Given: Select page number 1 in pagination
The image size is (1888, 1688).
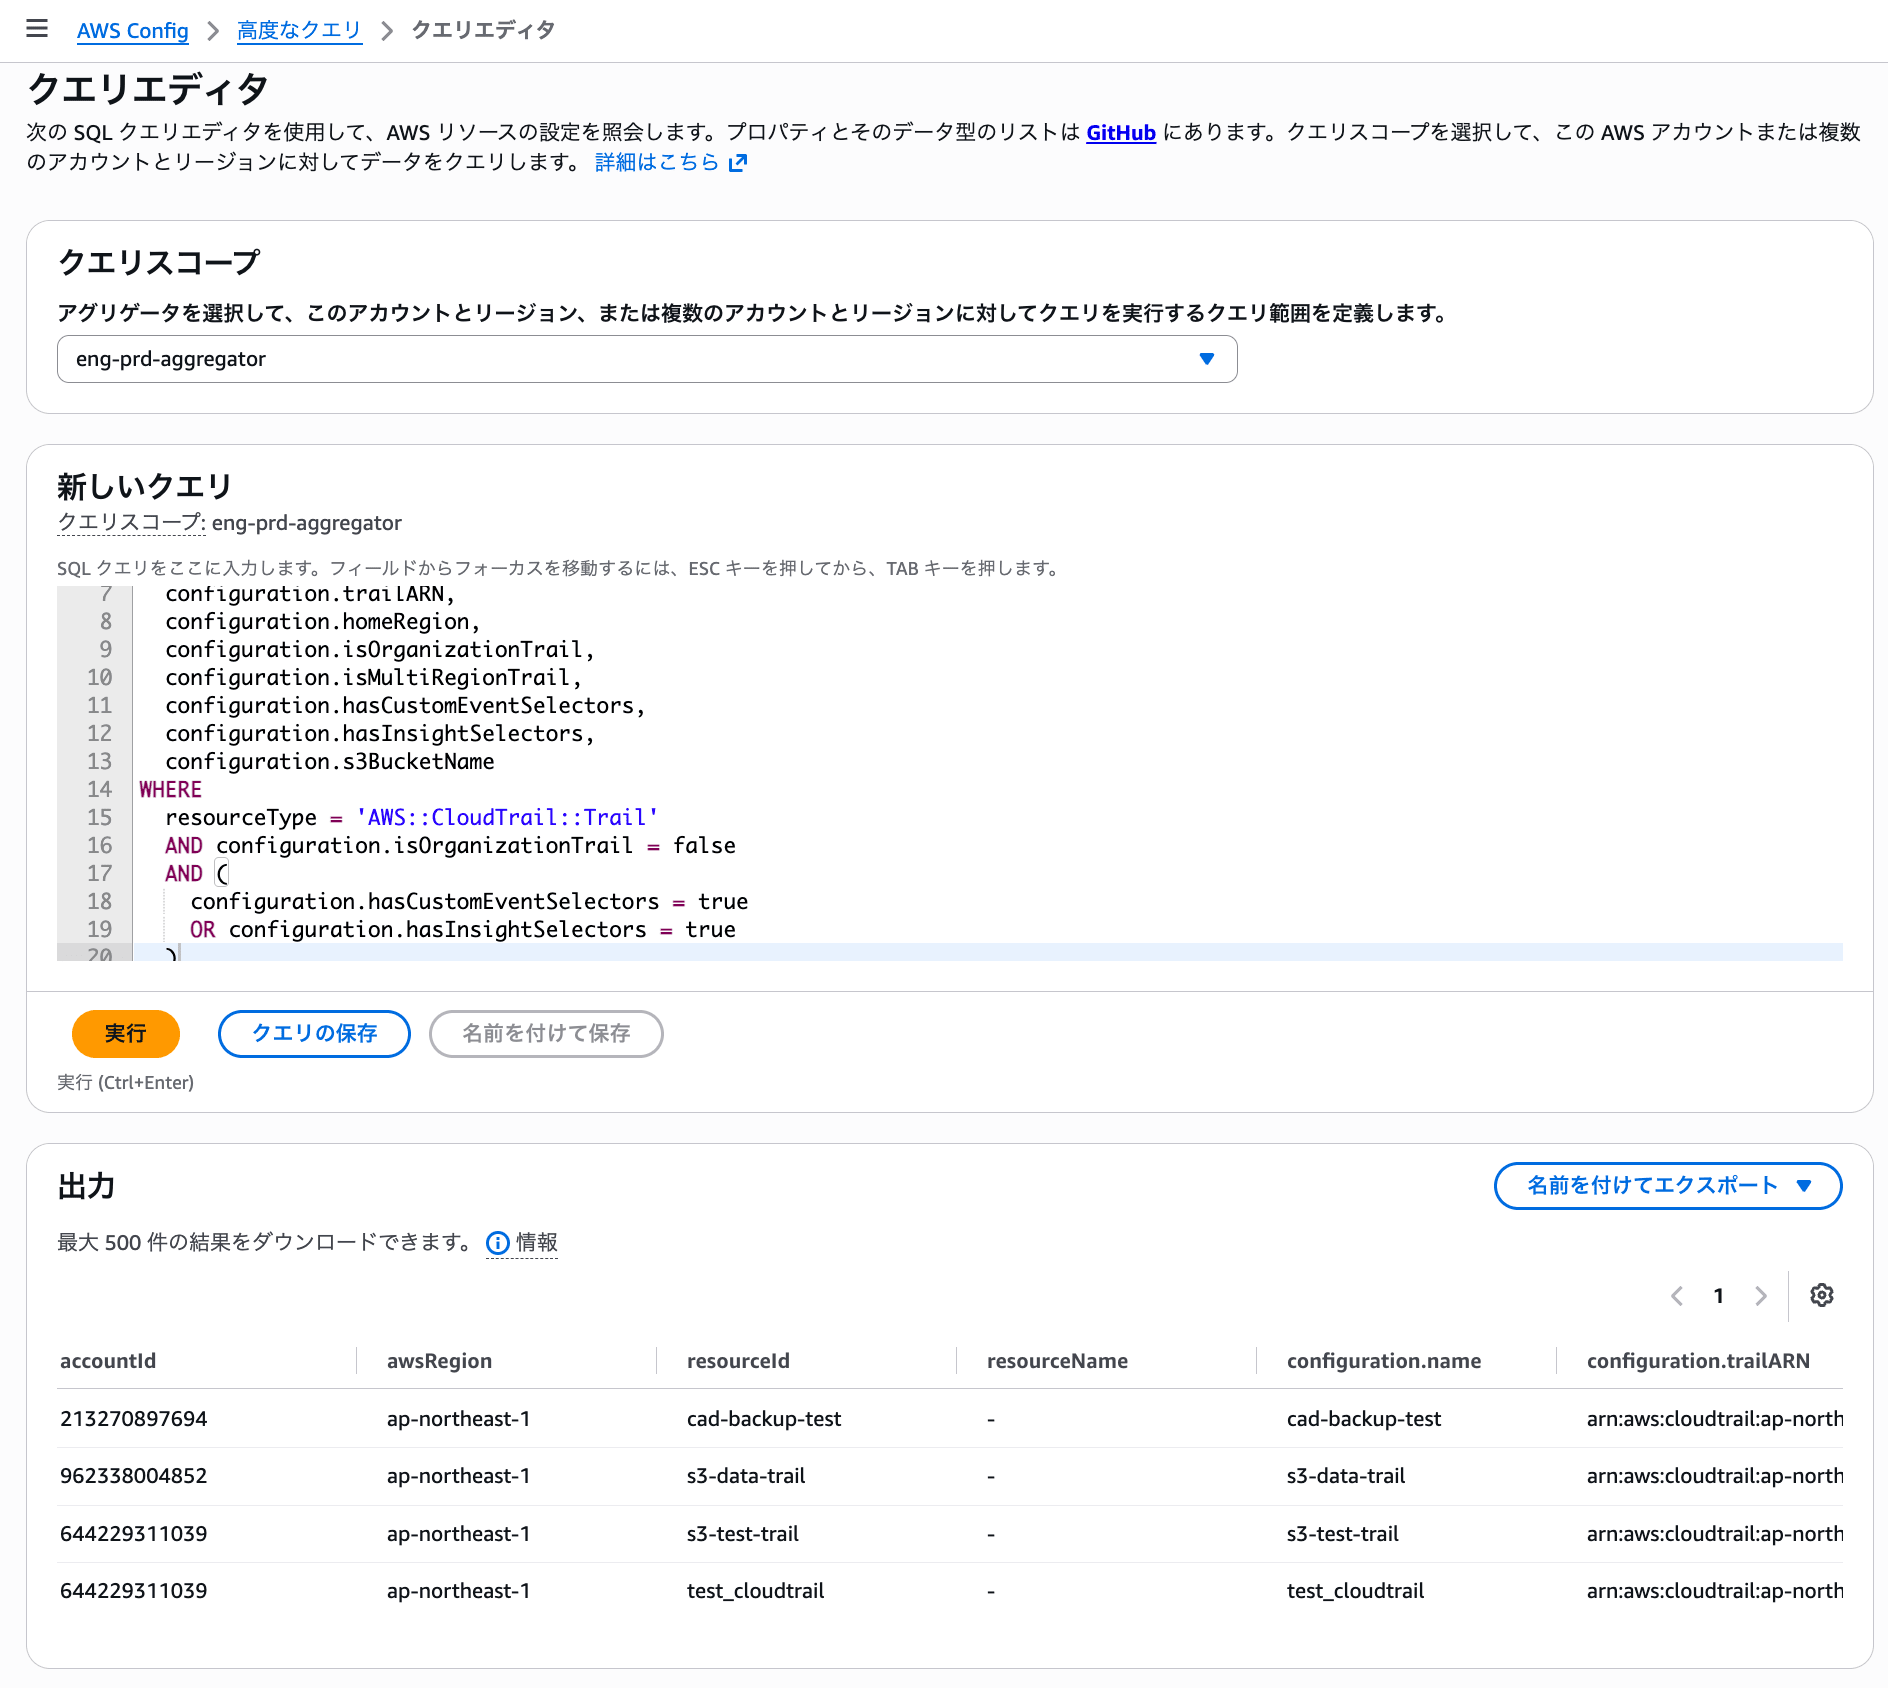Looking at the screenshot, I should pyautogui.click(x=1719, y=1296).
